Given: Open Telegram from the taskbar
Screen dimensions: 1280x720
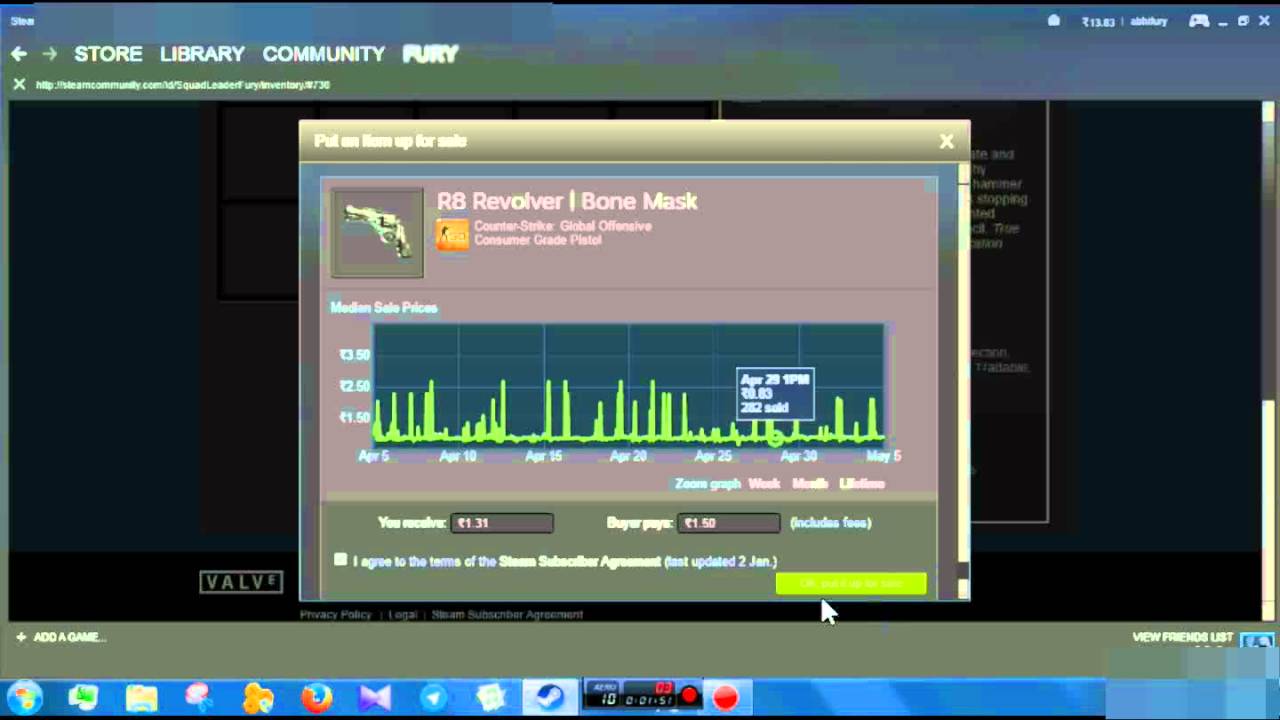Looking at the screenshot, I should 434,697.
